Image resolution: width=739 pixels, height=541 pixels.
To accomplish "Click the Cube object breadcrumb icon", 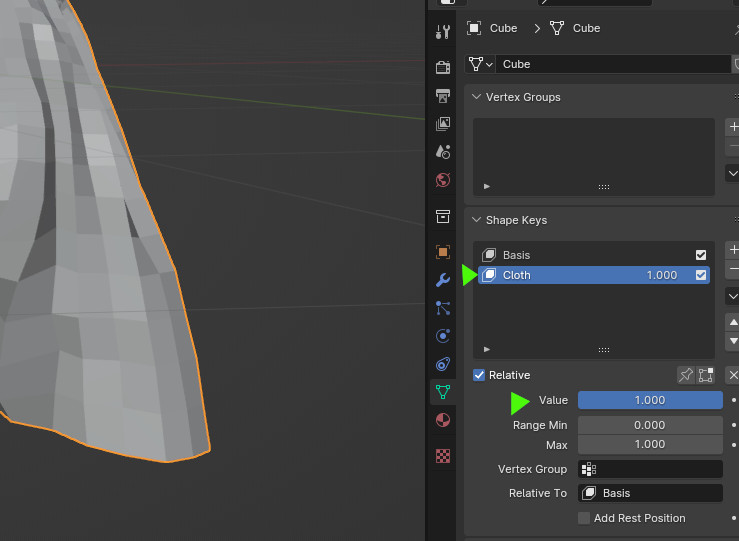I will point(474,28).
